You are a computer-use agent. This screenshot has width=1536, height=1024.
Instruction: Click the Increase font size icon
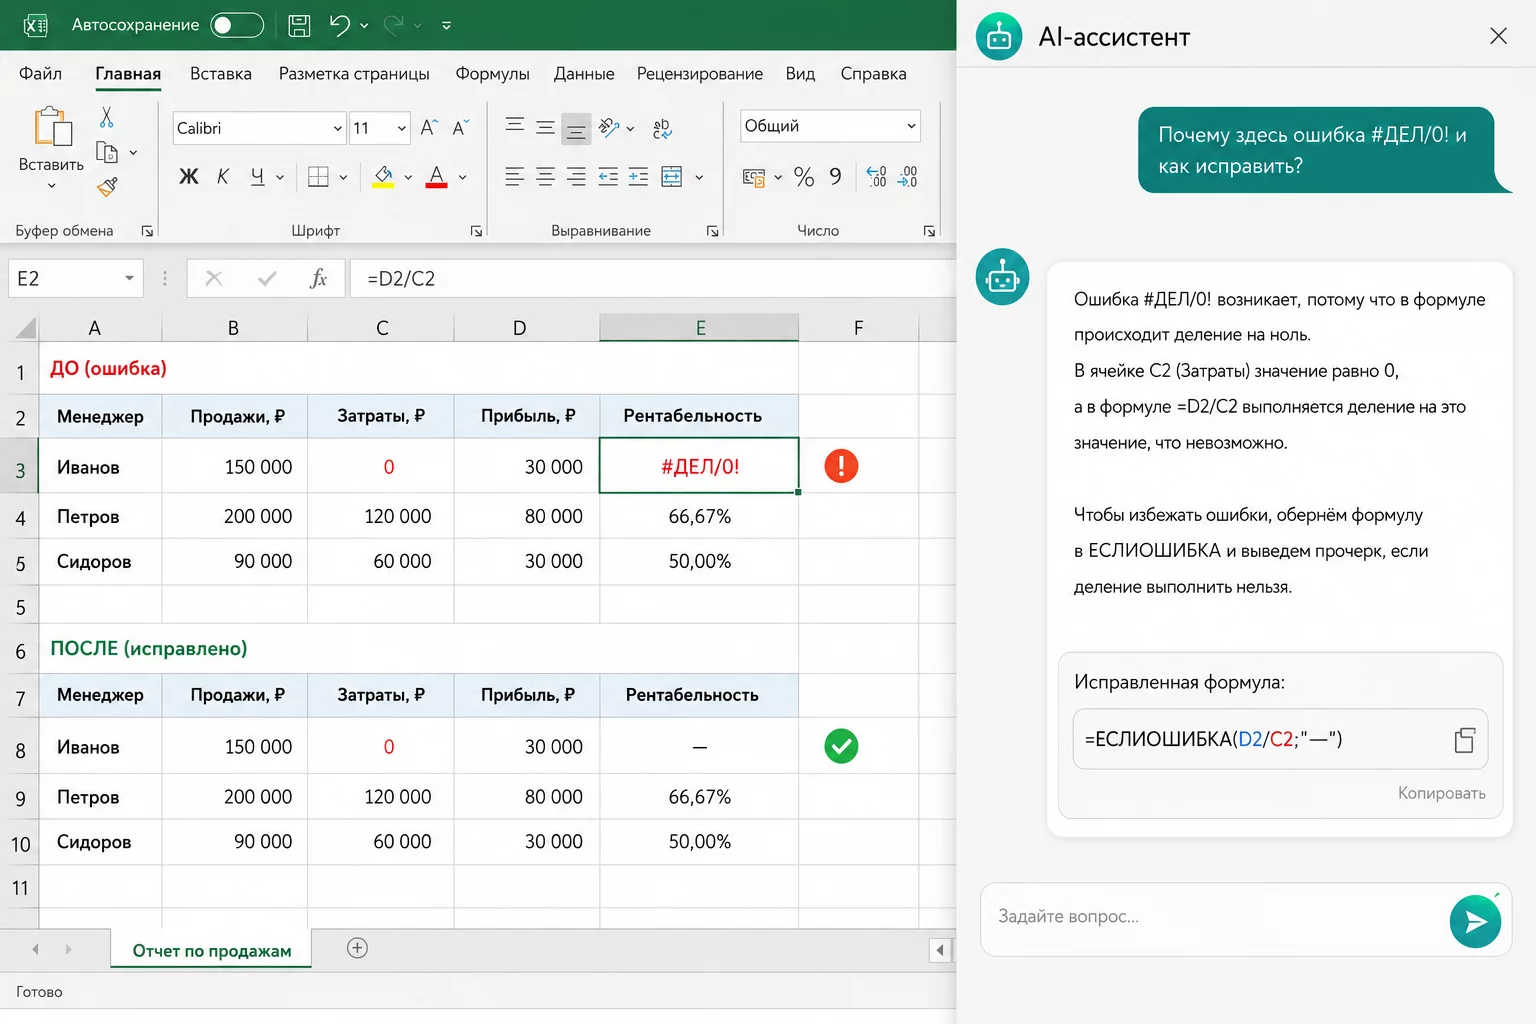(429, 128)
